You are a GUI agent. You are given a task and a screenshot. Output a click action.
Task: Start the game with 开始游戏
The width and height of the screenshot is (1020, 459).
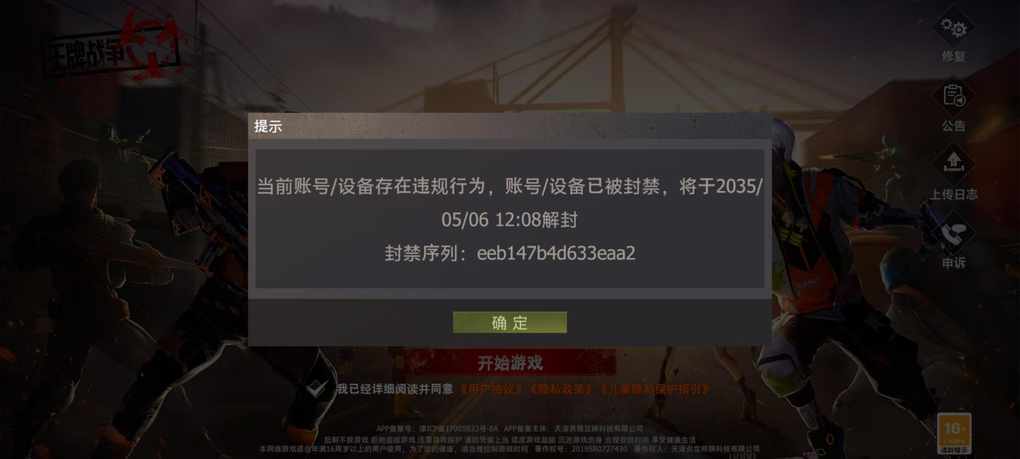510,363
